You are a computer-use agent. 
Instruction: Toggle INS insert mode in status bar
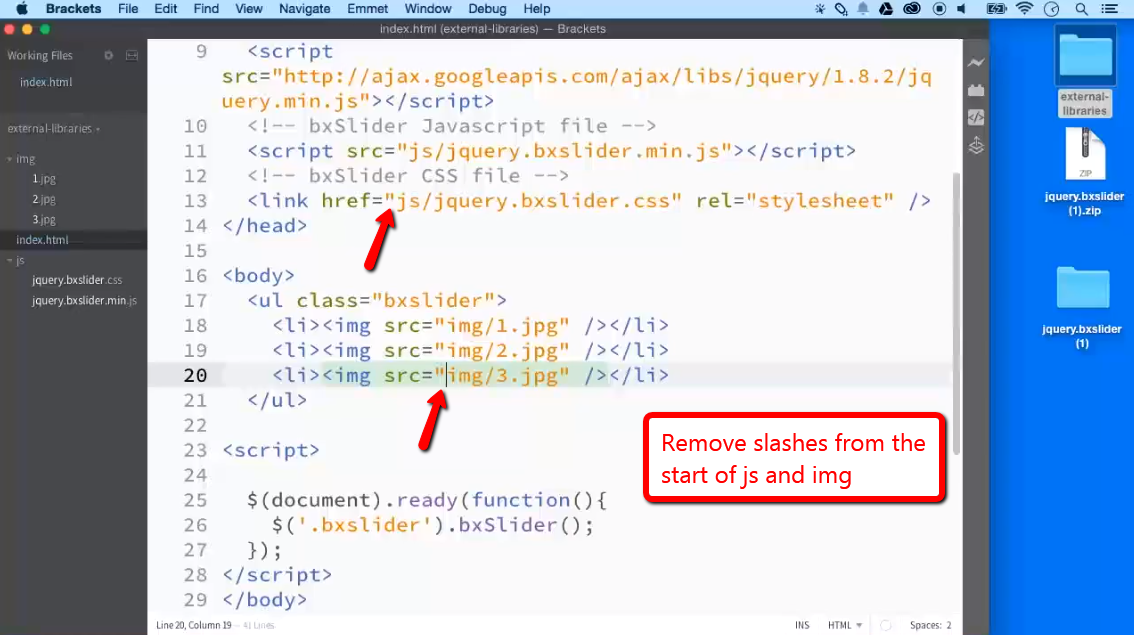pyautogui.click(x=802, y=625)
